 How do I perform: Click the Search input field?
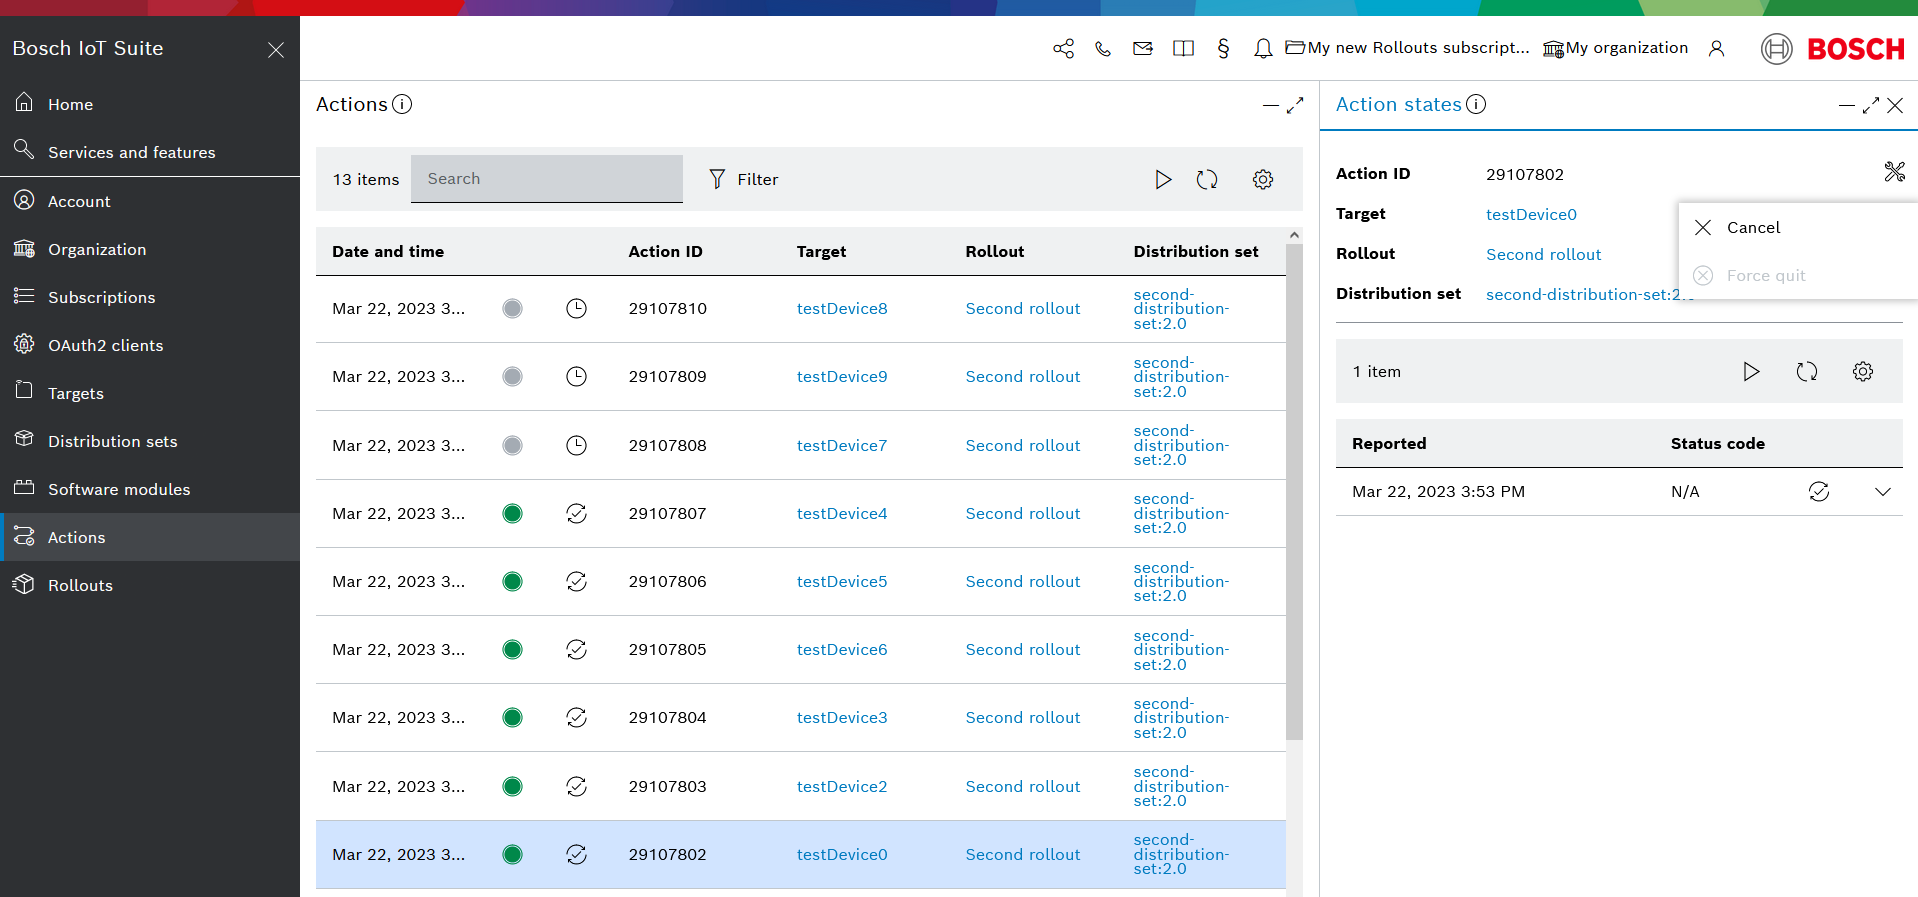546,179
